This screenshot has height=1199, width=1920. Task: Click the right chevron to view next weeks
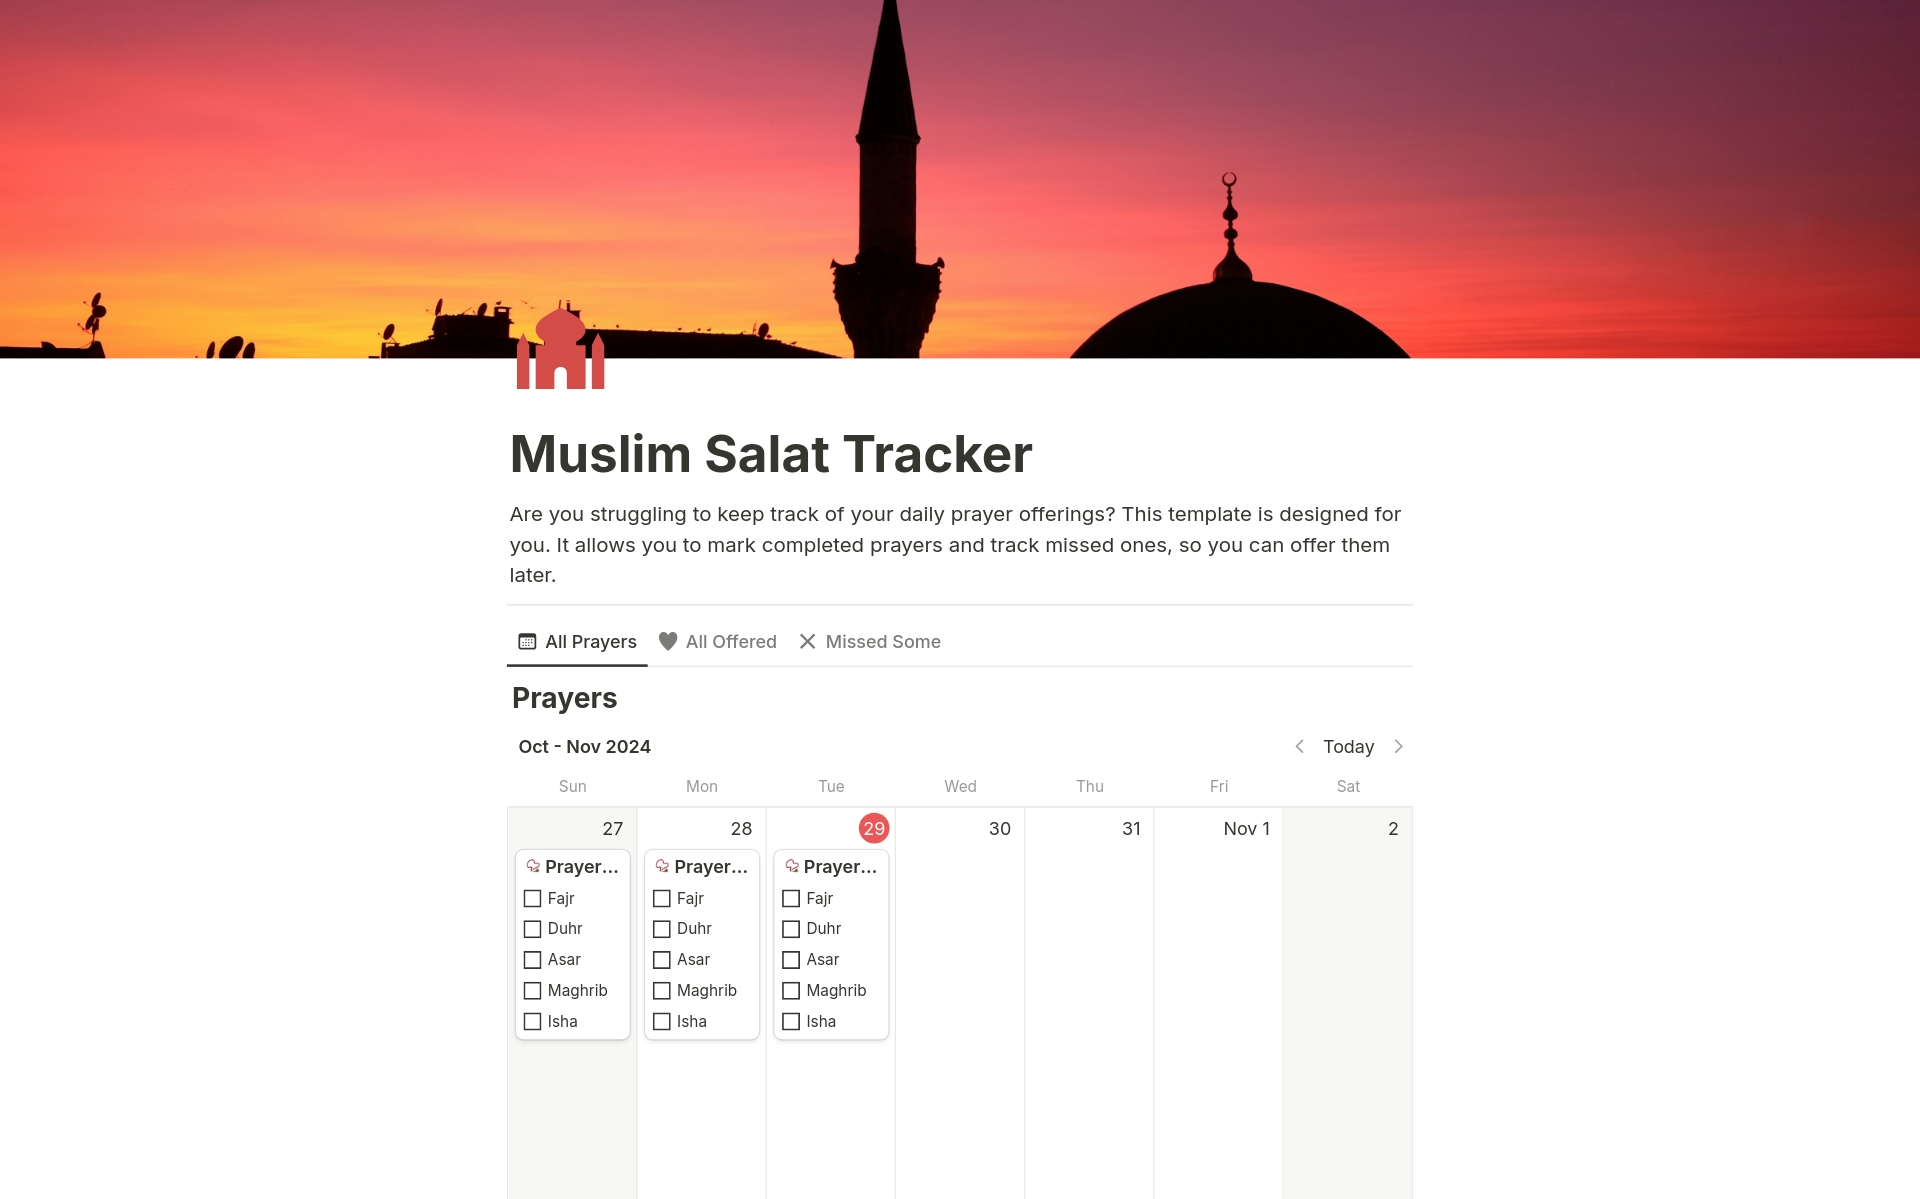click(x=1398, y=746)
